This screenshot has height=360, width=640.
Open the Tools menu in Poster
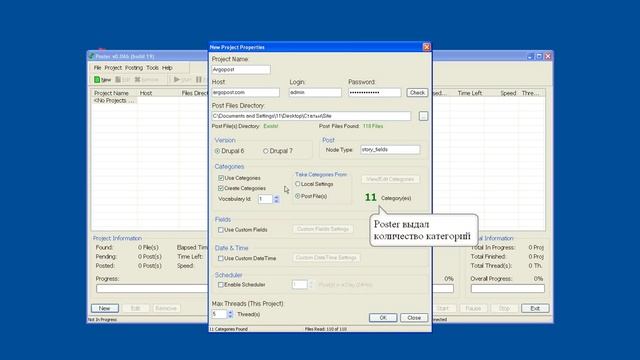152,68
